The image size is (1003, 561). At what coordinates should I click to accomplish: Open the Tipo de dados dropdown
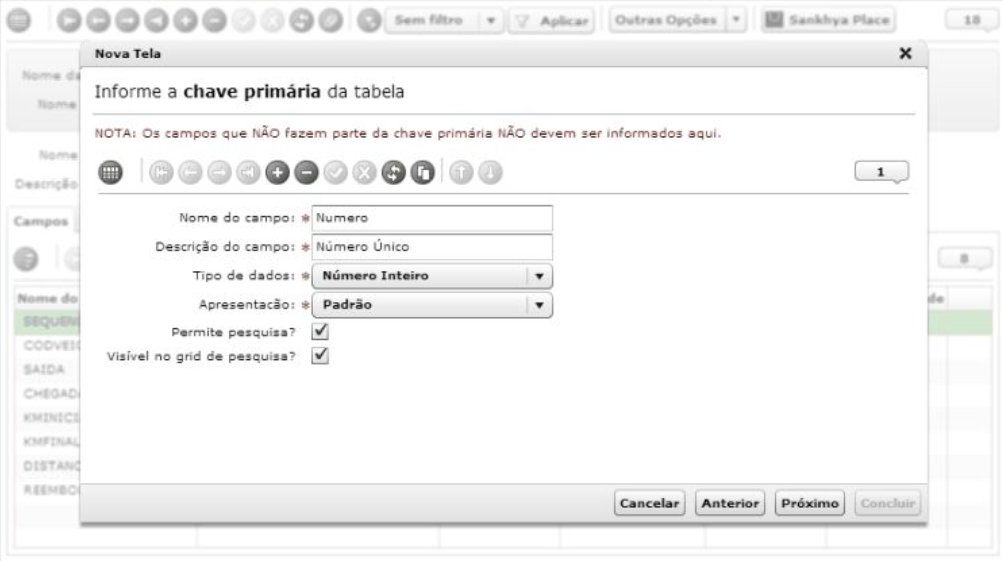pyautogui.click(x=540, y=276)
